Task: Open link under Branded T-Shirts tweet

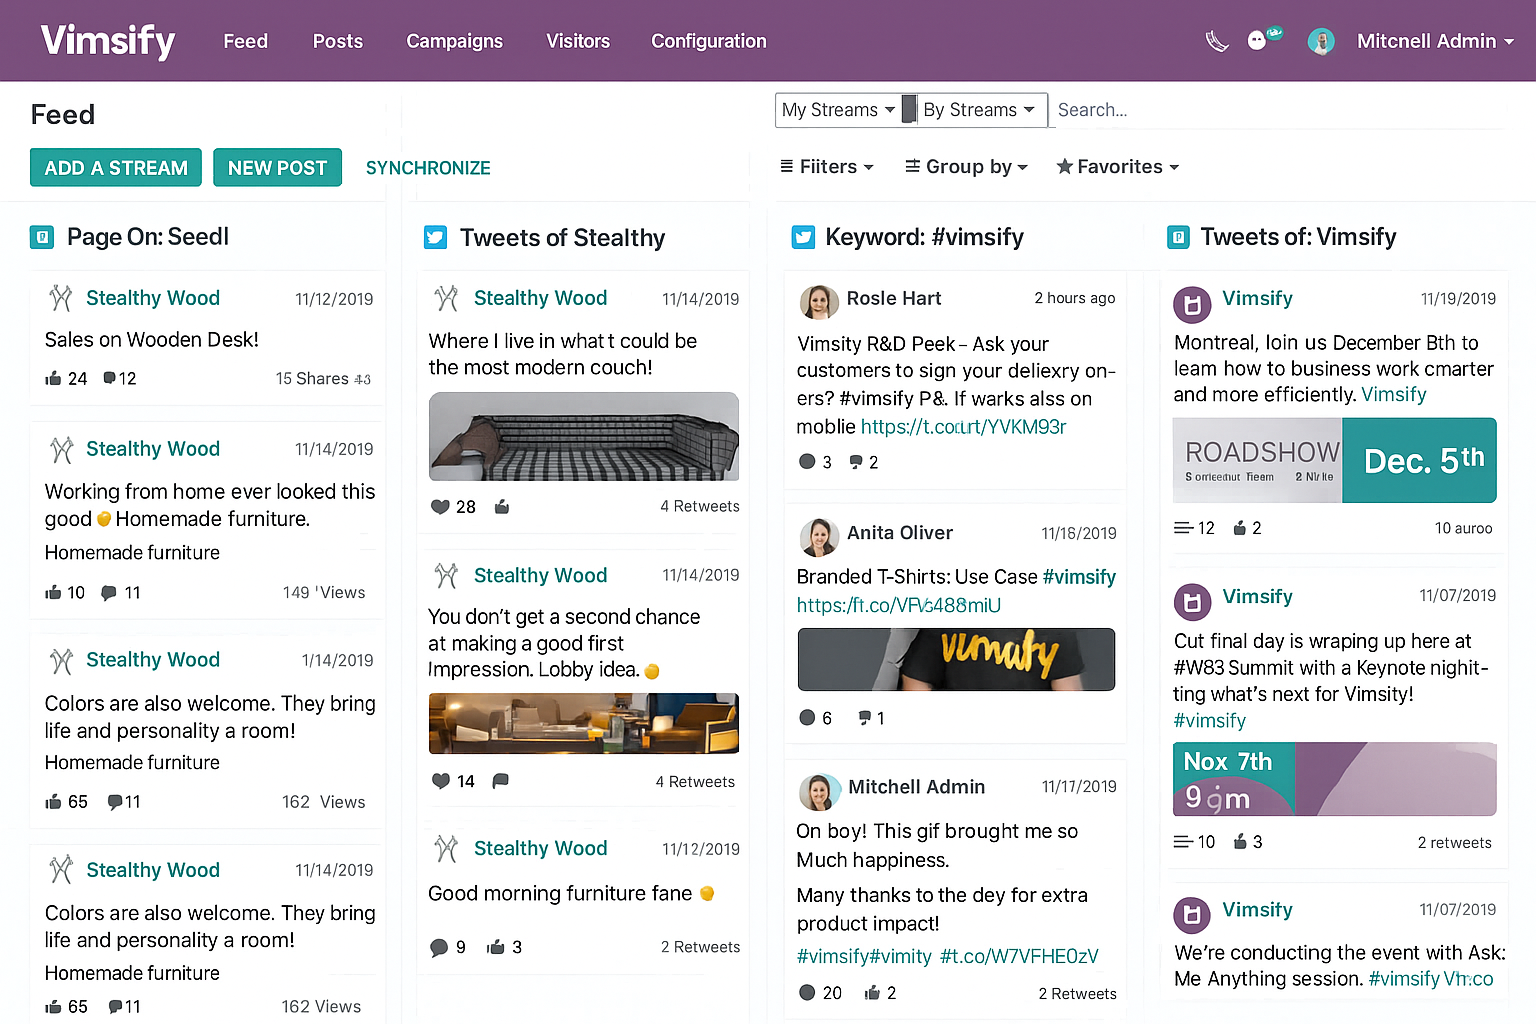Action: 898,605
